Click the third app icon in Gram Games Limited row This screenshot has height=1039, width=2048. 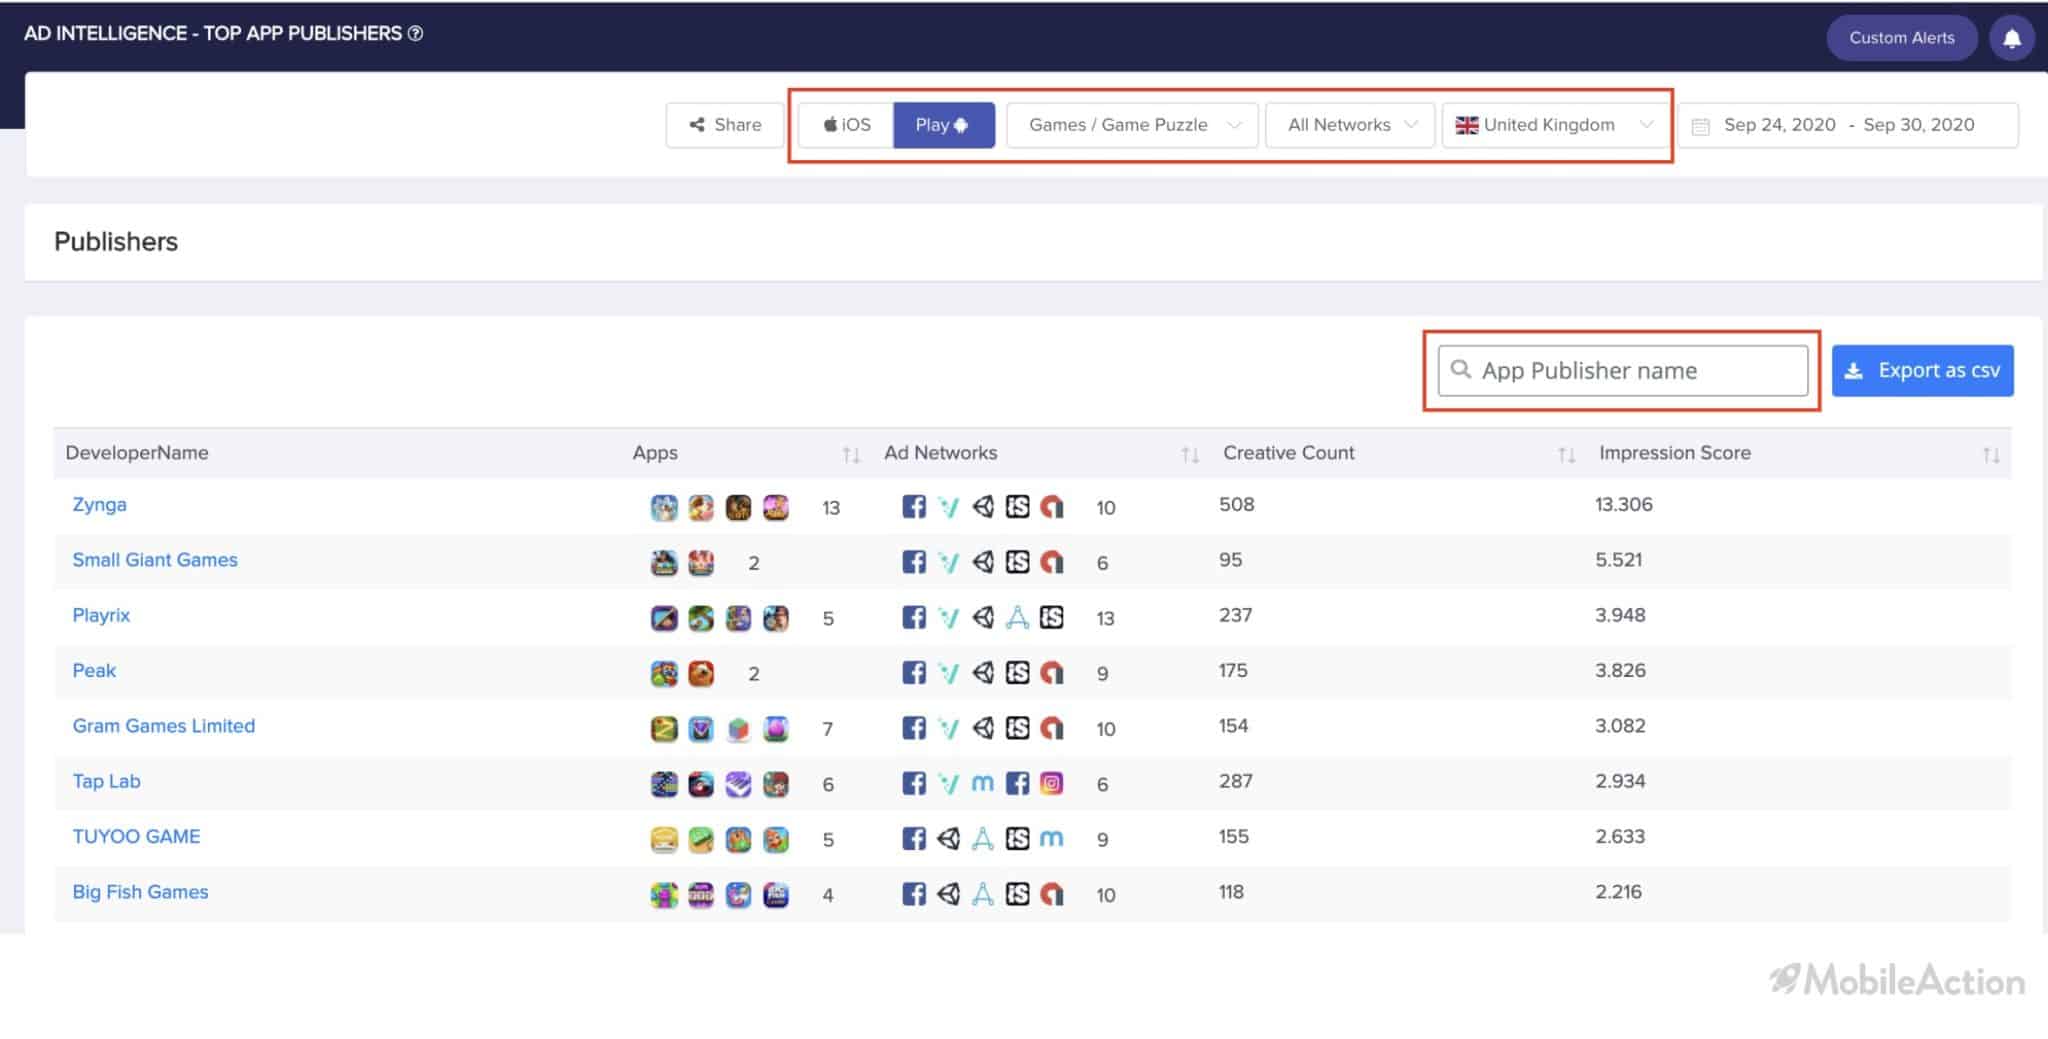click(x=738, y=729)
